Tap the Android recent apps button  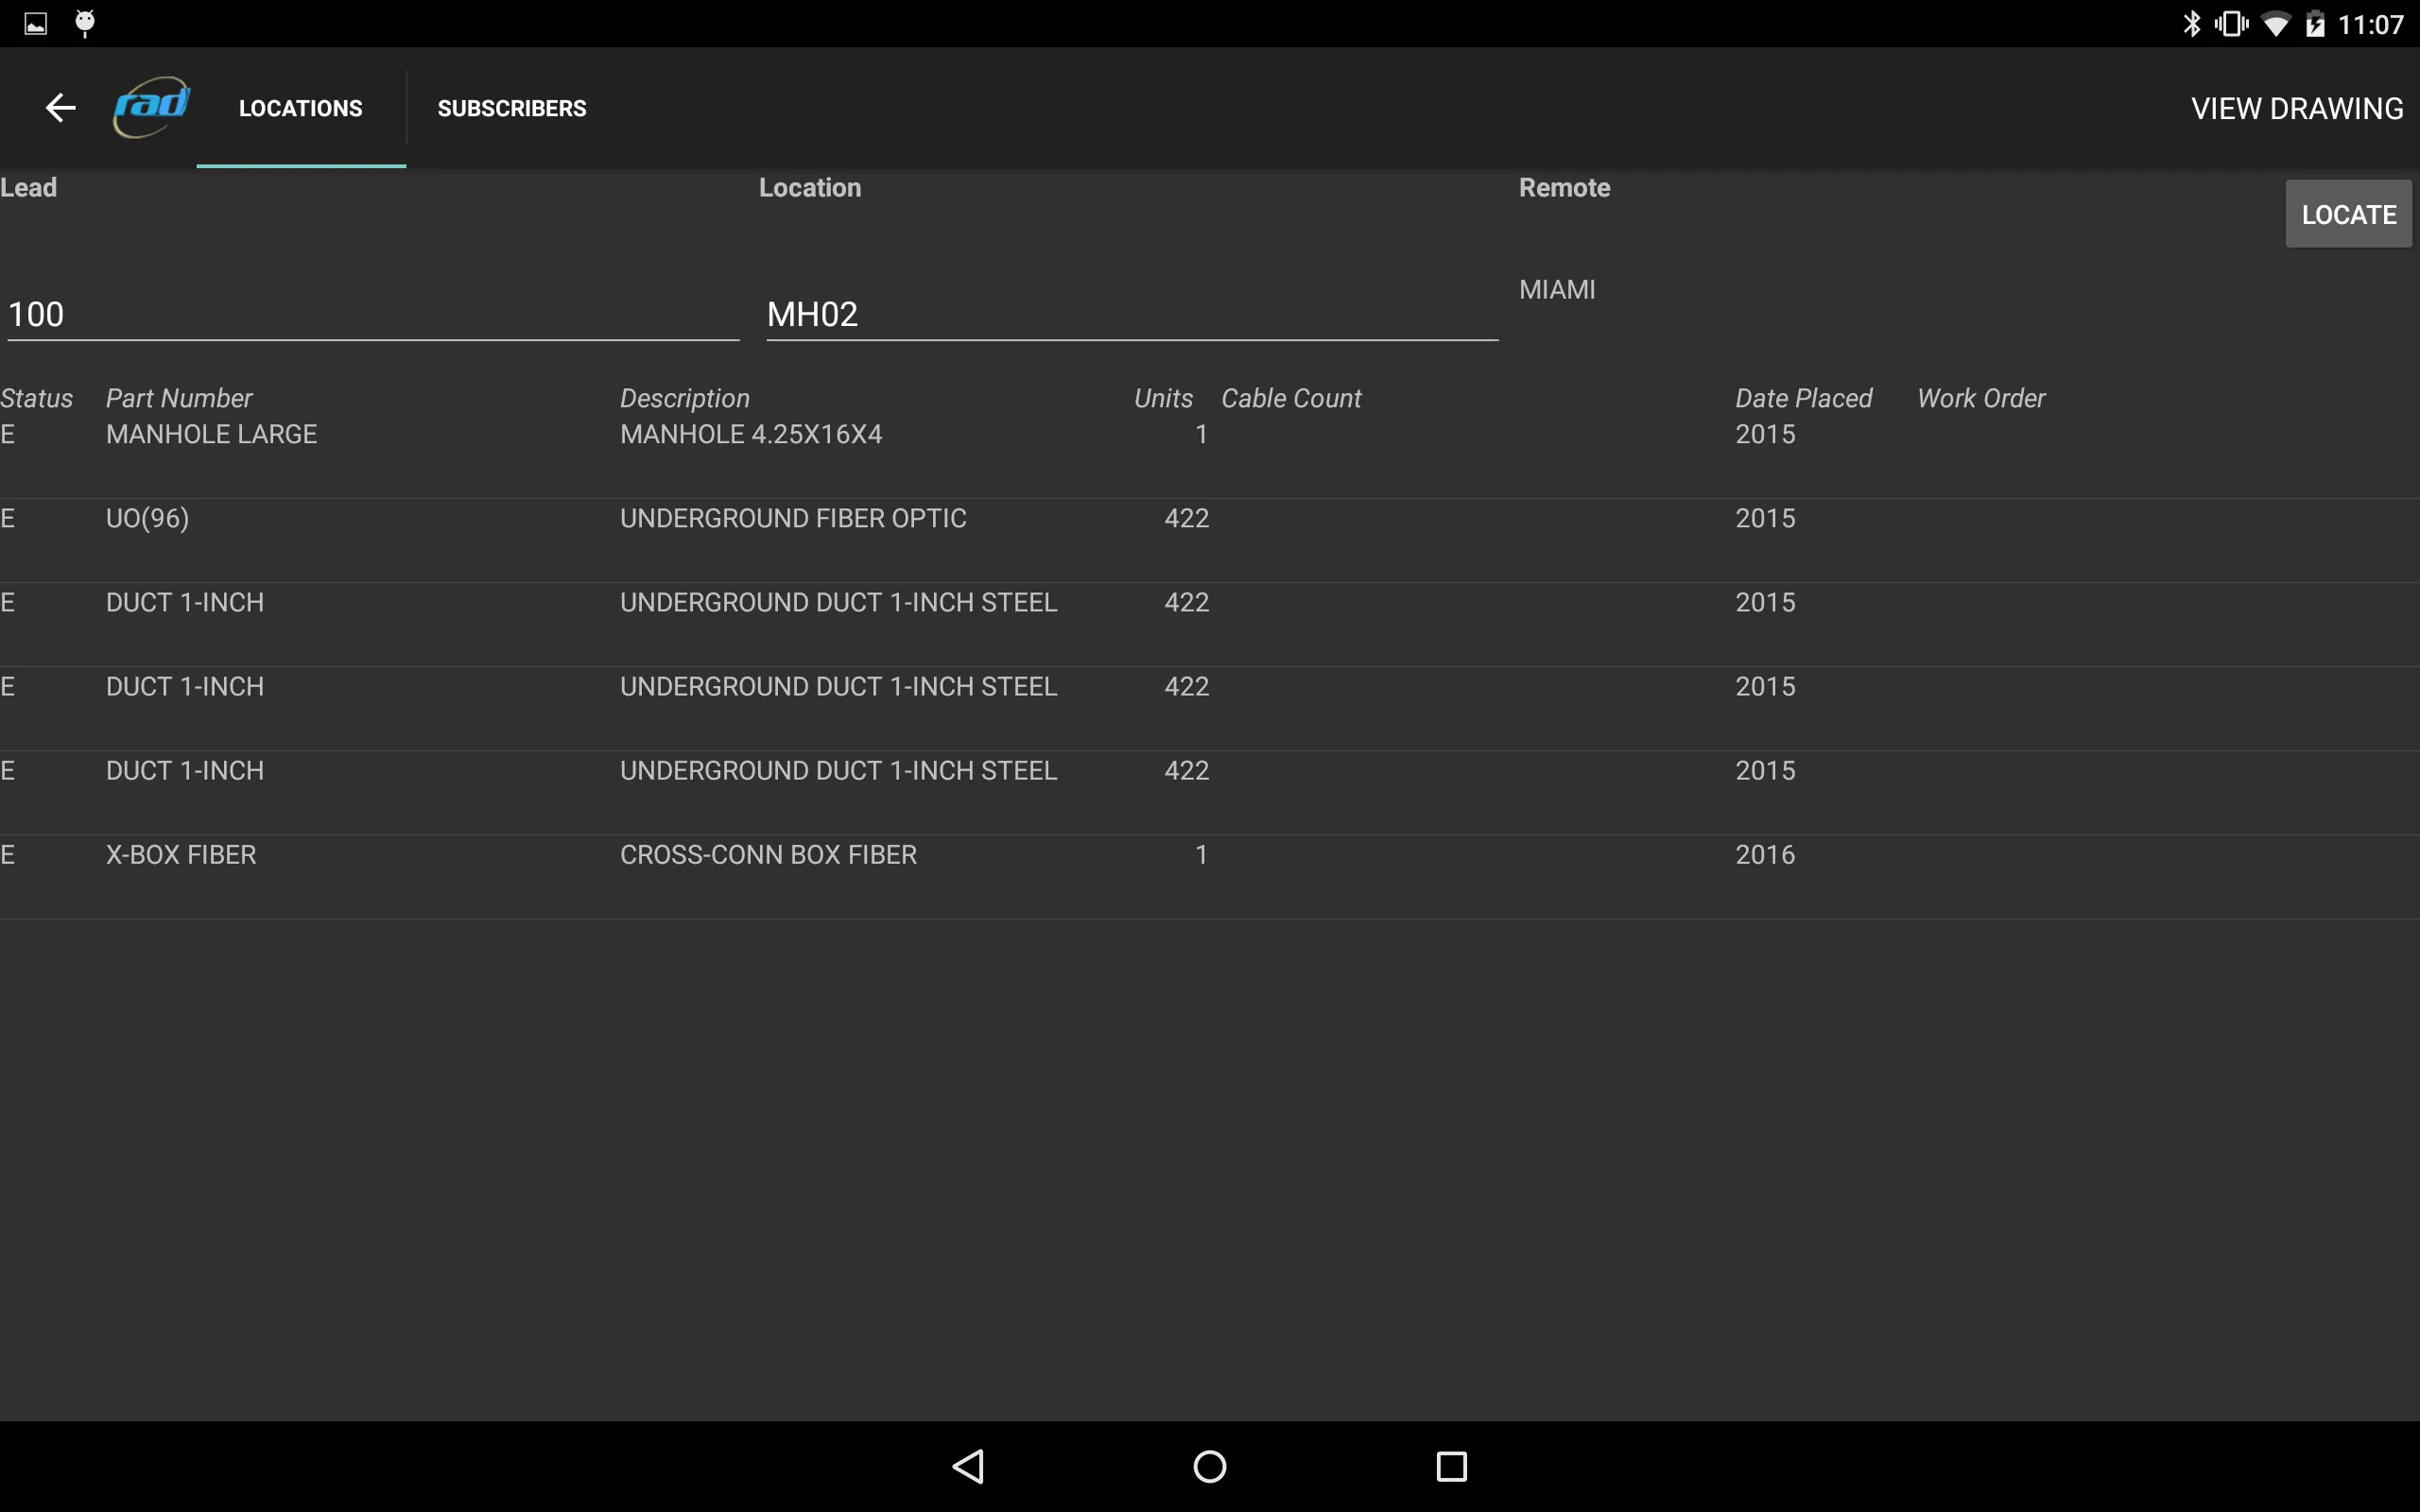click(x=1451, y=1466)
